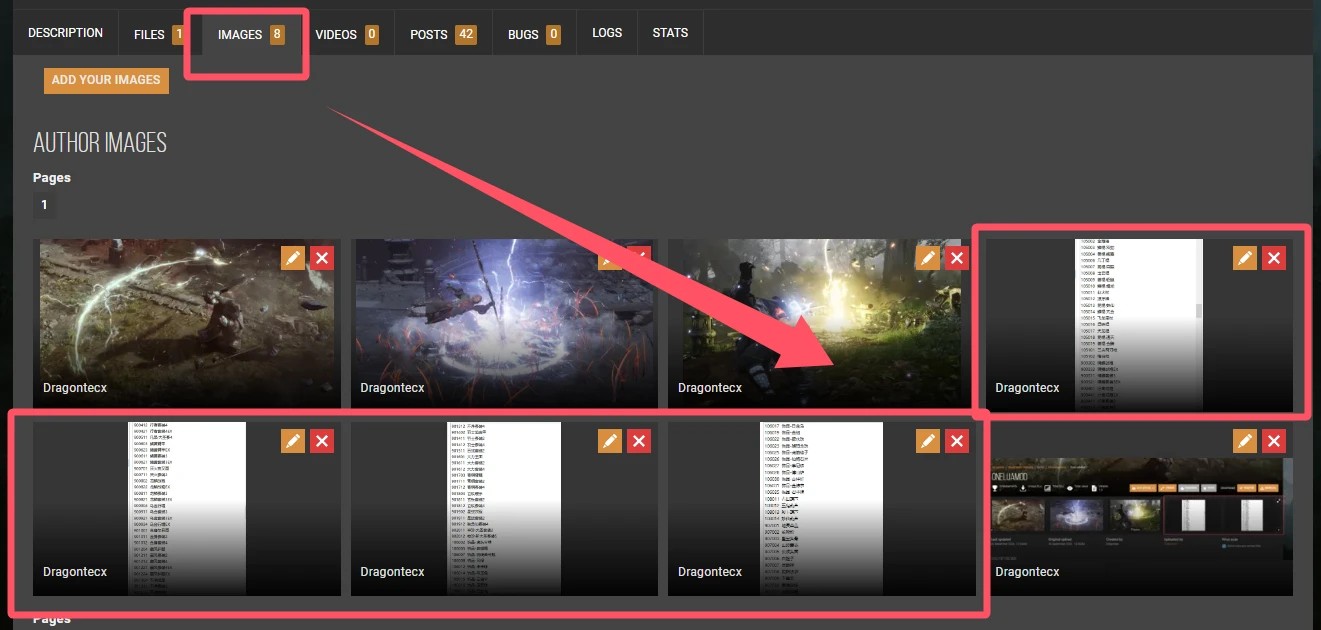Edit first image in second row

(x=292, y=441)
